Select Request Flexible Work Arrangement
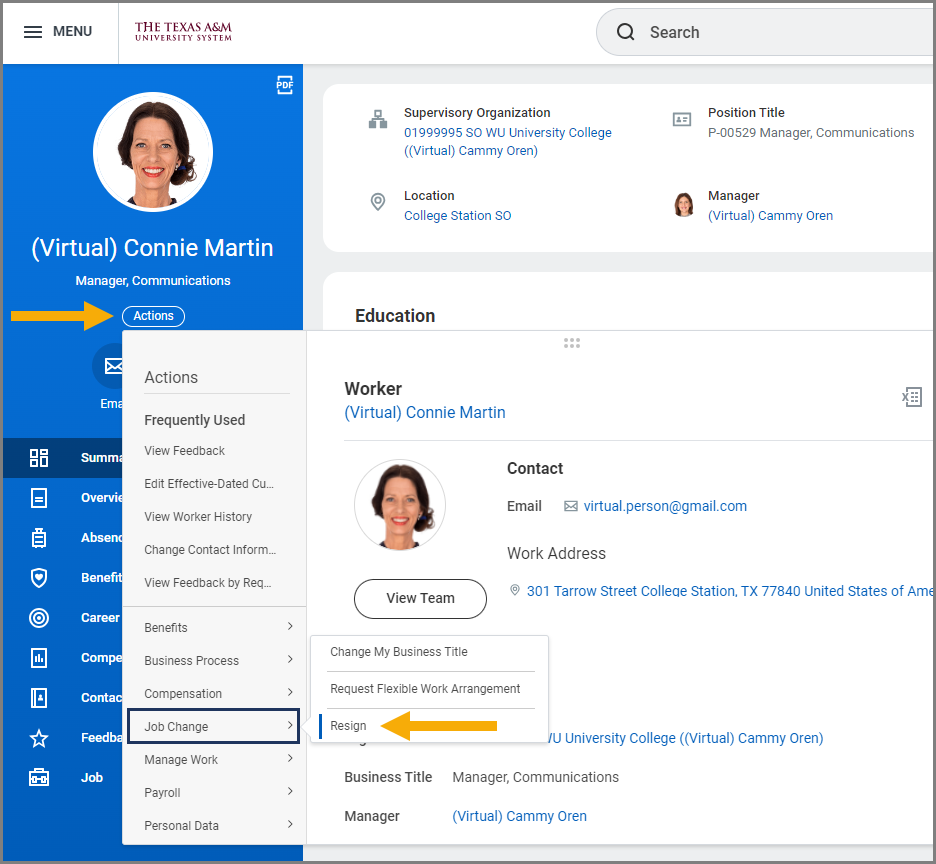Viewport: 936px width, 864px height. point(425,689)
